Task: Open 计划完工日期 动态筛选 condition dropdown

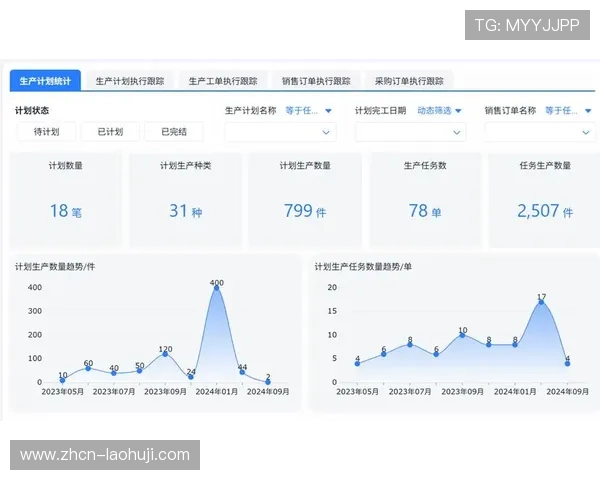Action: click(x=439, y=111)
